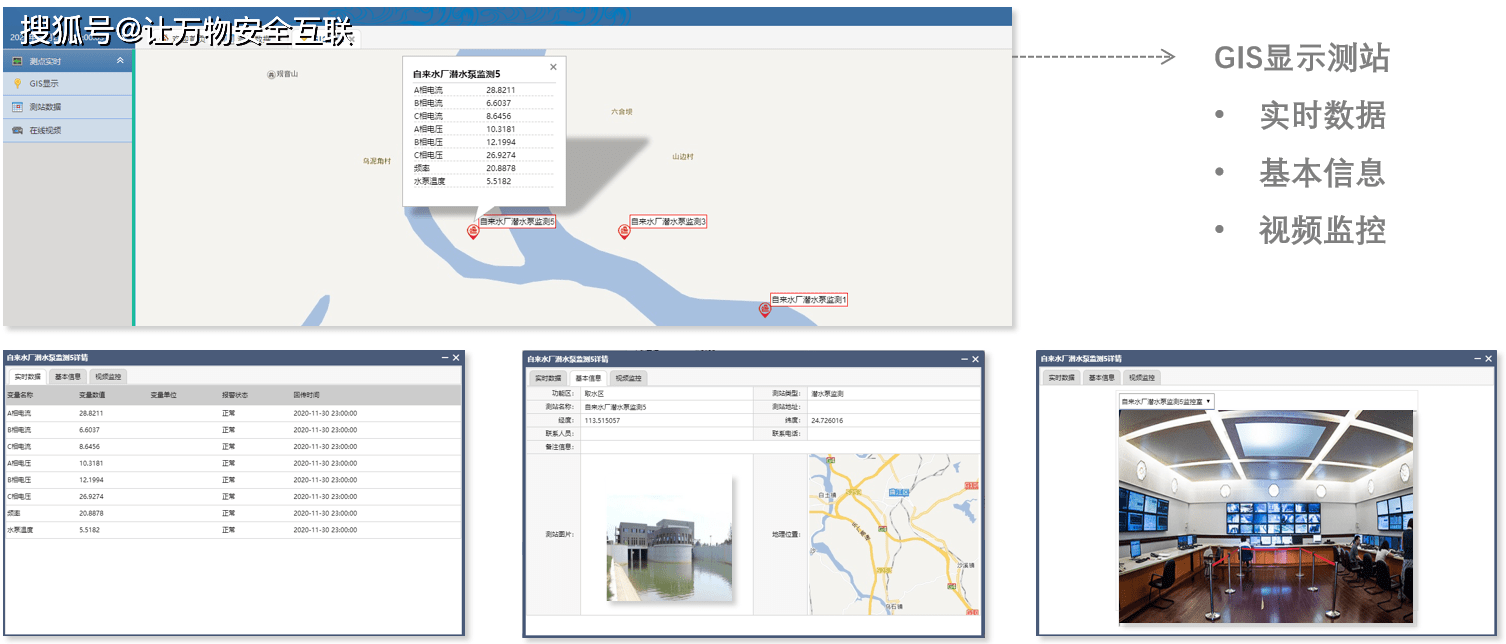Click the longitude value 113.515057
The height and width of the screenshot is (644, 1506).
click(x=602, y=421)
